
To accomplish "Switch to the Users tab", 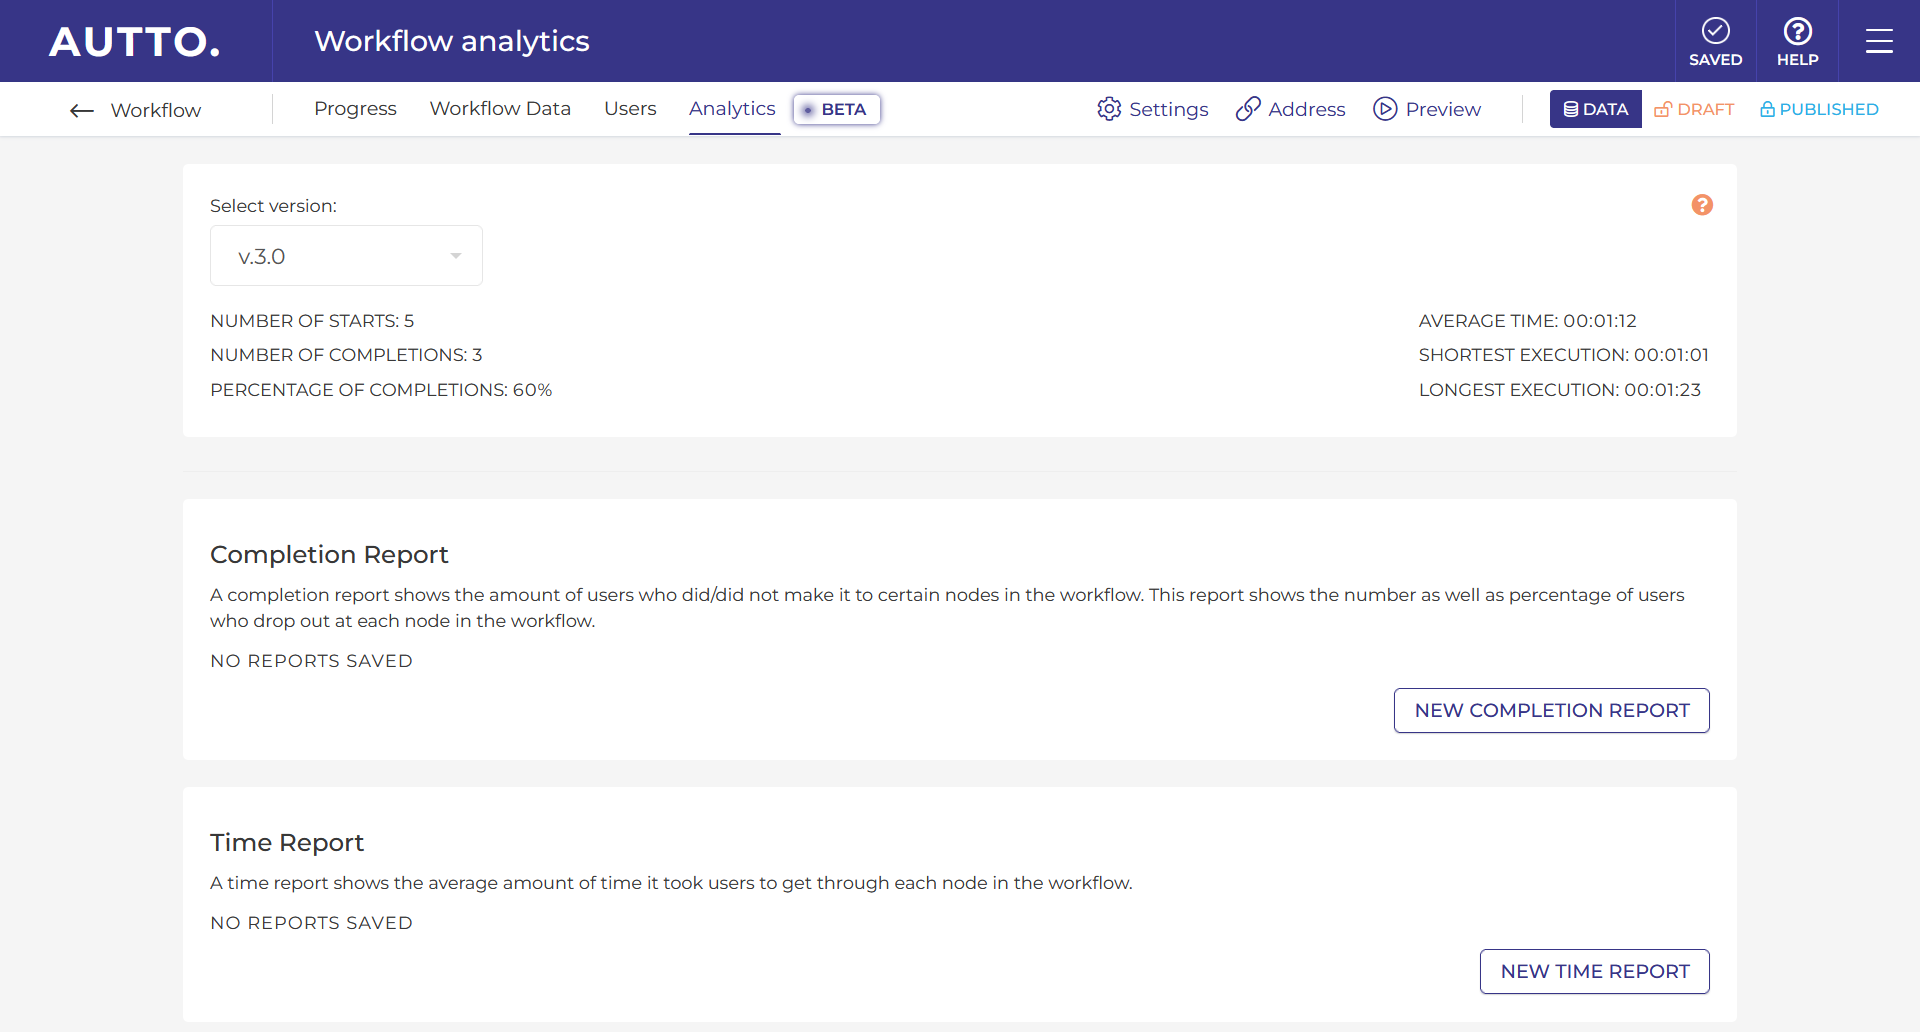I will click(630, 109).
